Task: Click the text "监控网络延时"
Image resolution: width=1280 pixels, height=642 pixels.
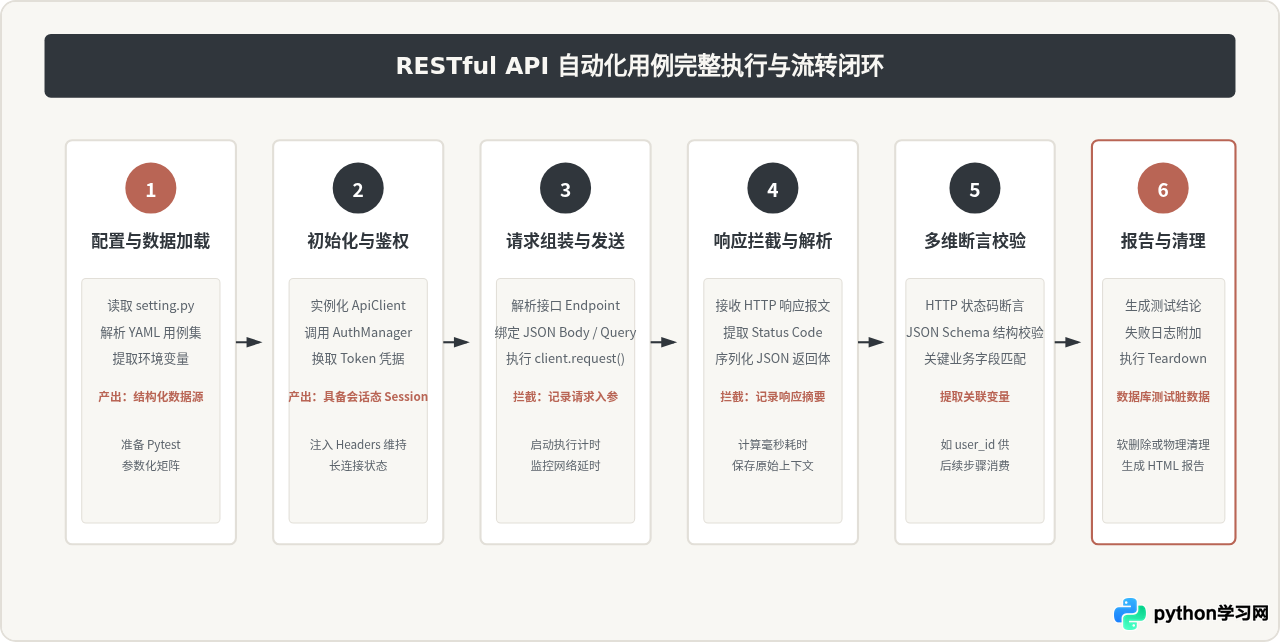Action: click(x=565, y=466)
